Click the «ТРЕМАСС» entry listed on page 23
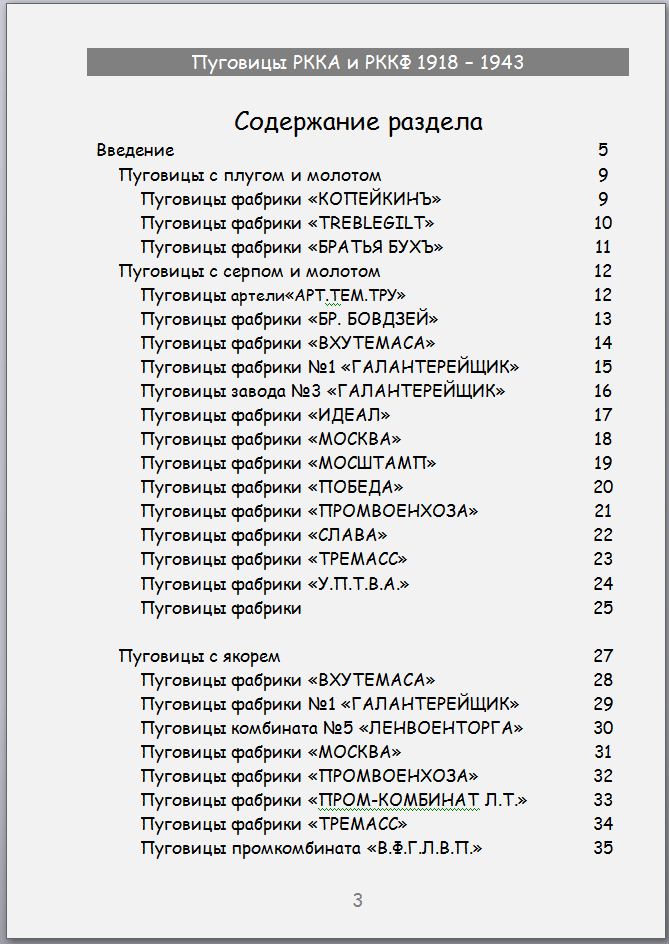Image resolution: width=669 pixels, height=944 pixels. point(274,559)
